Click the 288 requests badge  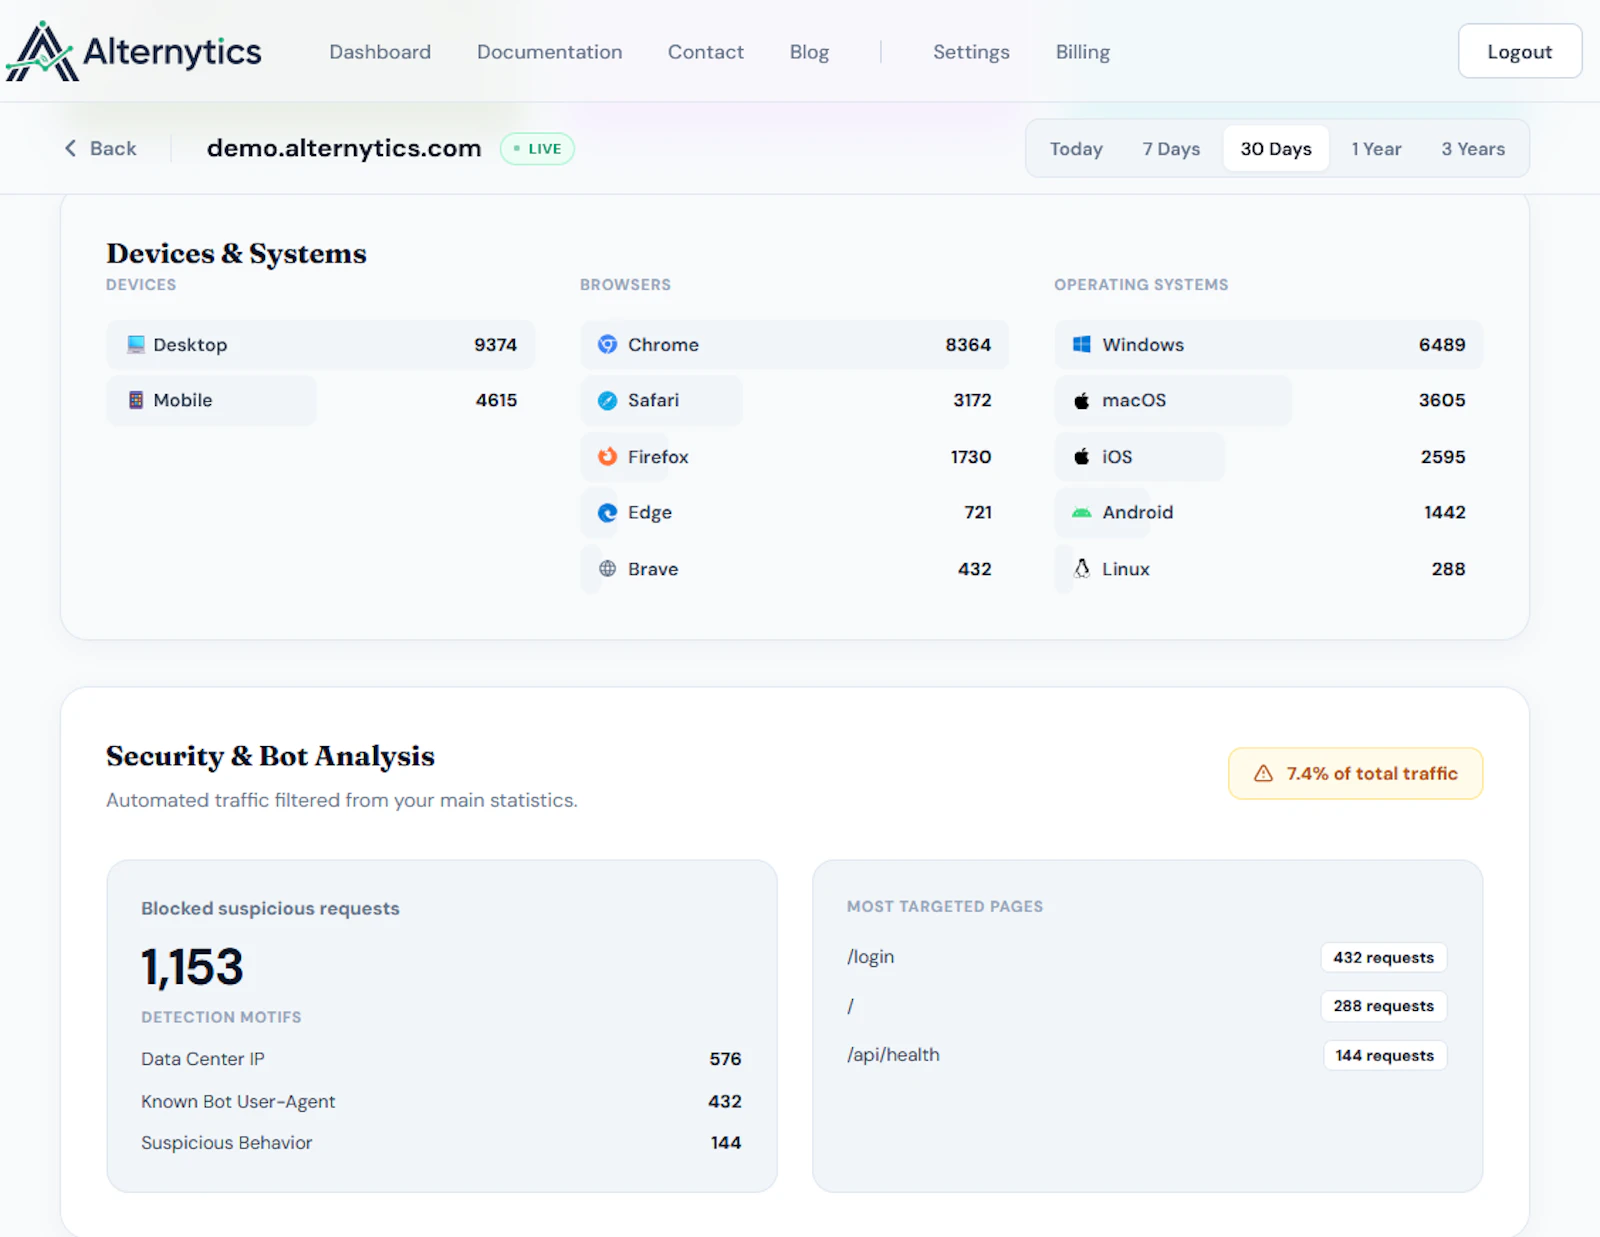click(1383, 1006)
